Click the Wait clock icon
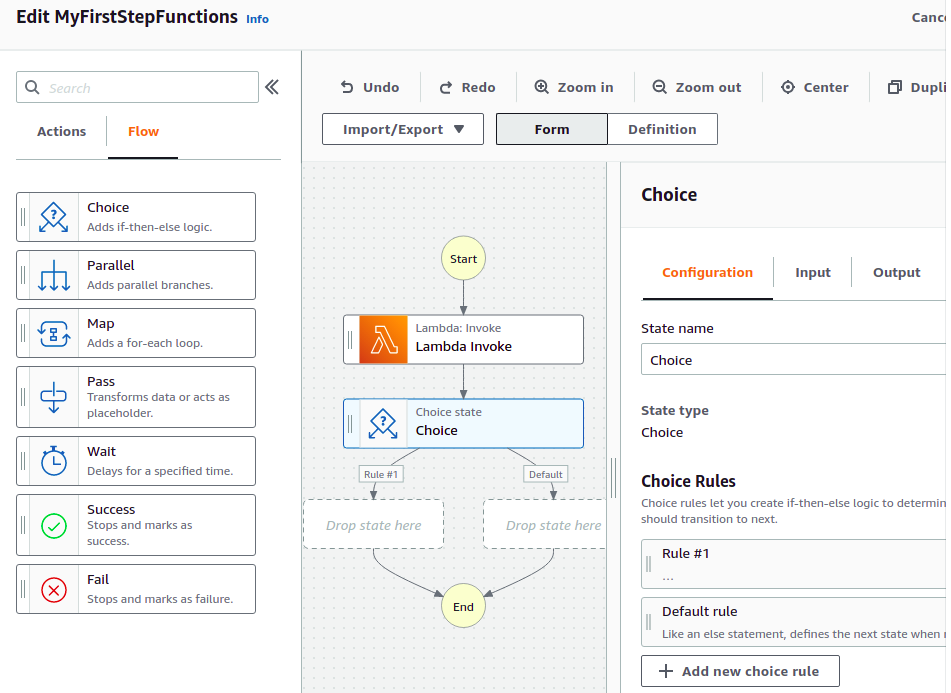The image size is (951, 693). click(x=53, y=461)
